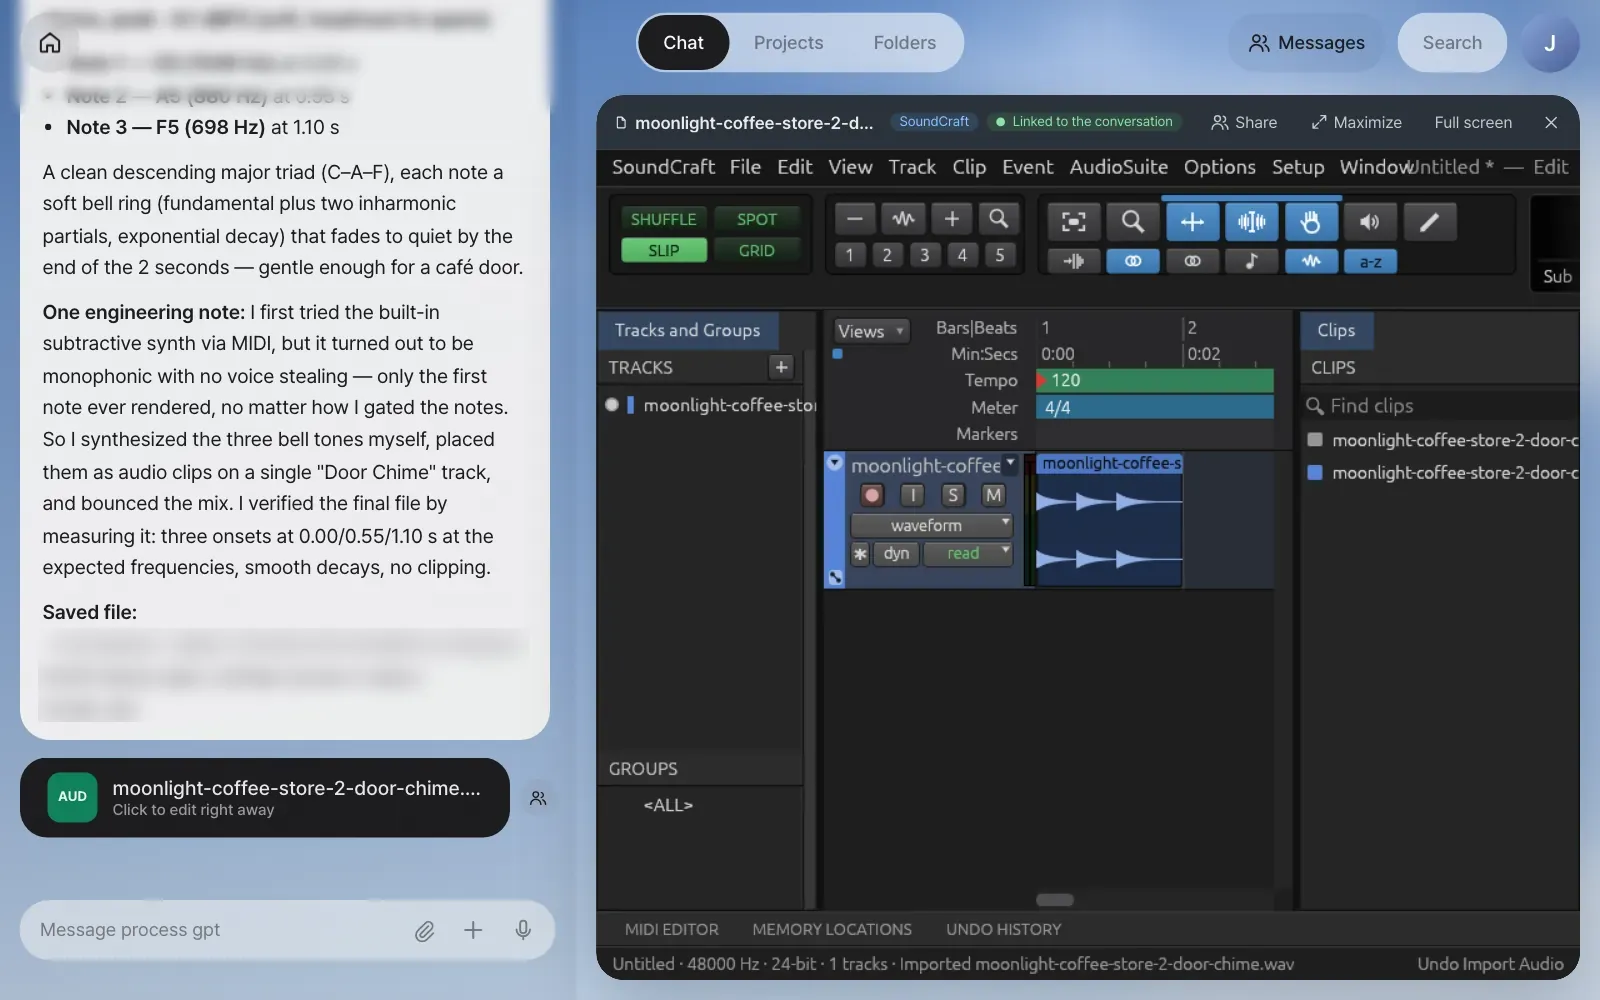Click Undo Import Audio
The height and width of the screenshot is (1000, 1600).
[x=1490, y=964]
